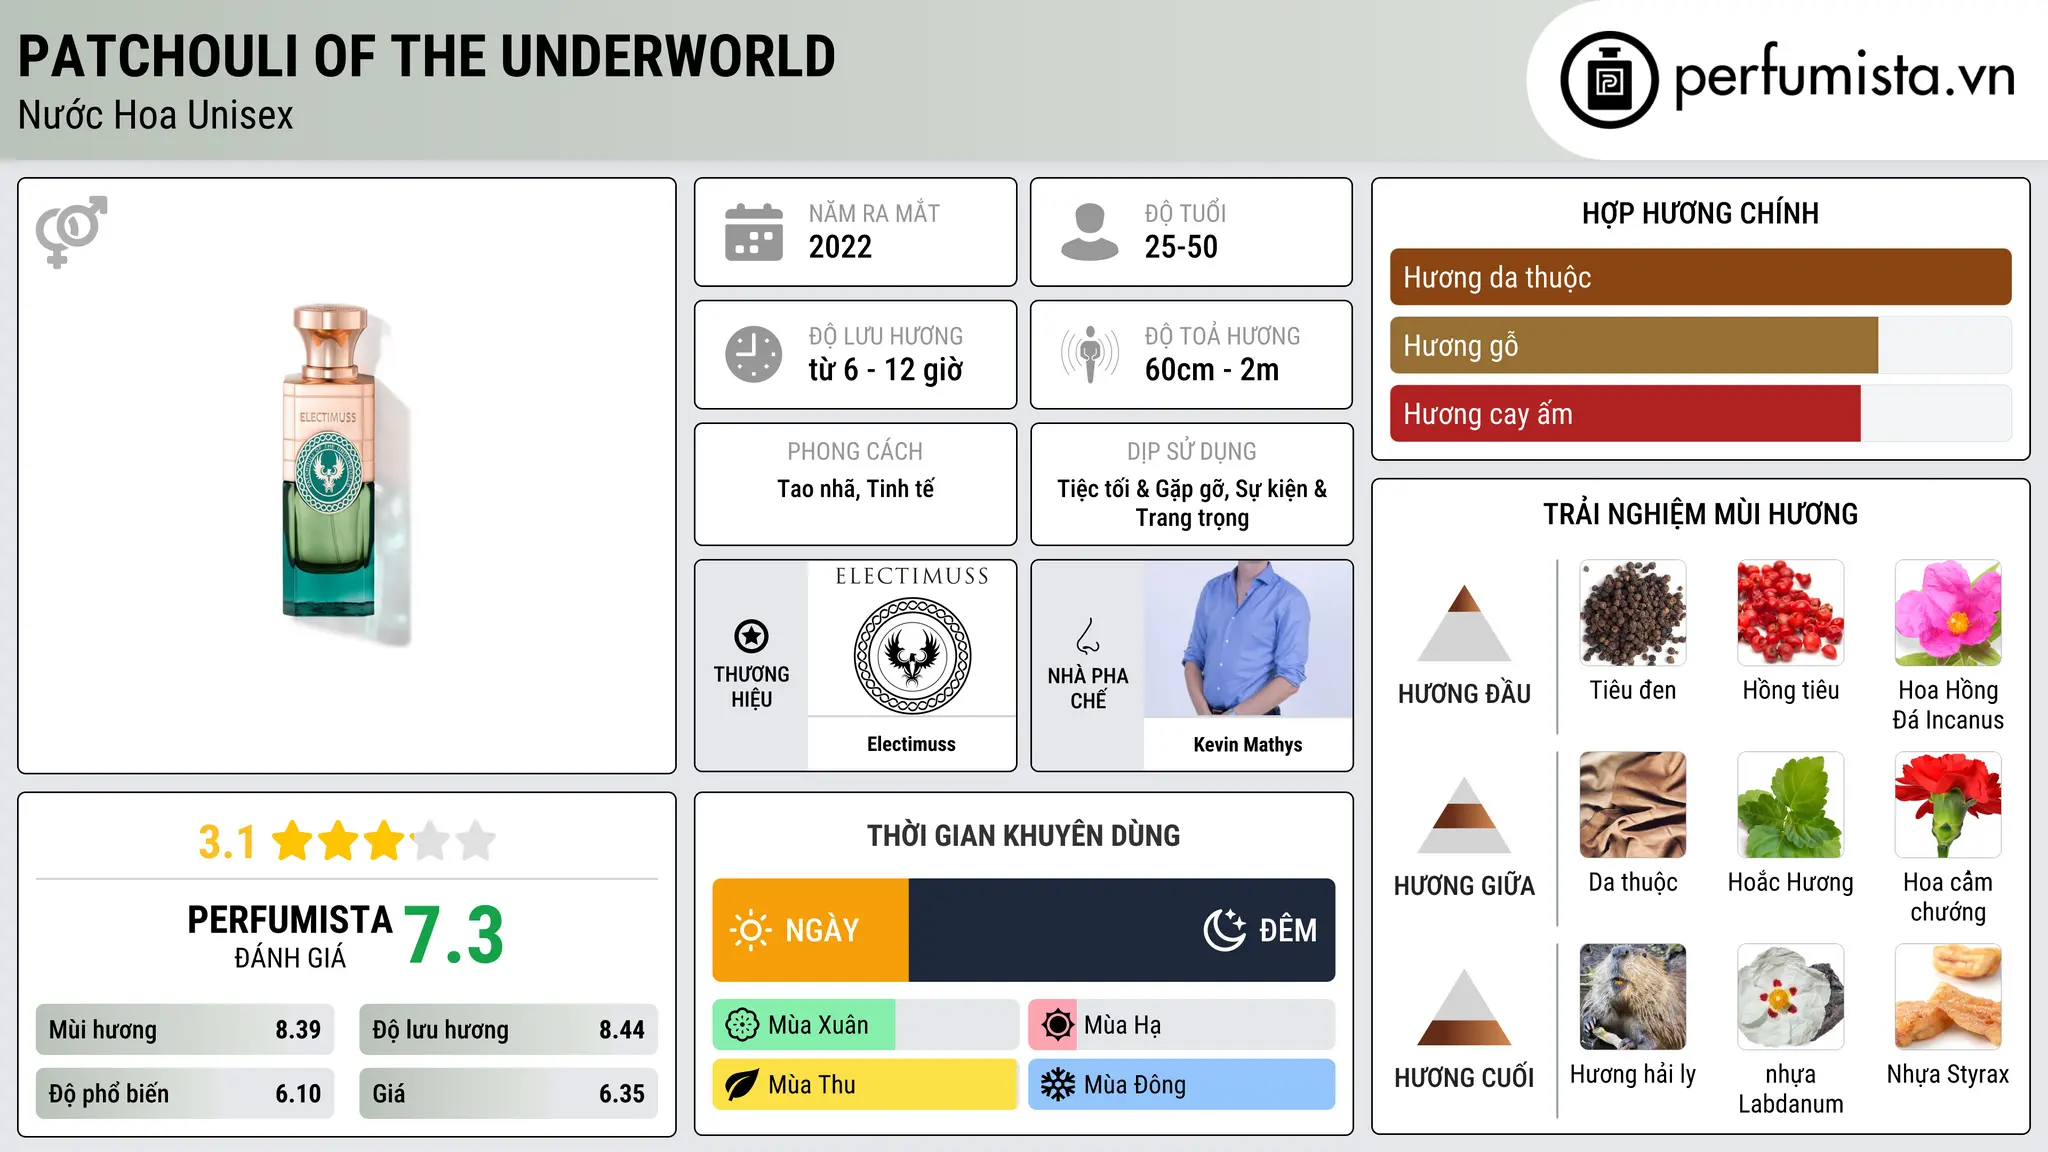The width and height of the screenshot is (2048, 1152).
Task: Click the longevity value từ 6 - 12 giờ
Action: pyautogui.click(x=886, y=370)
